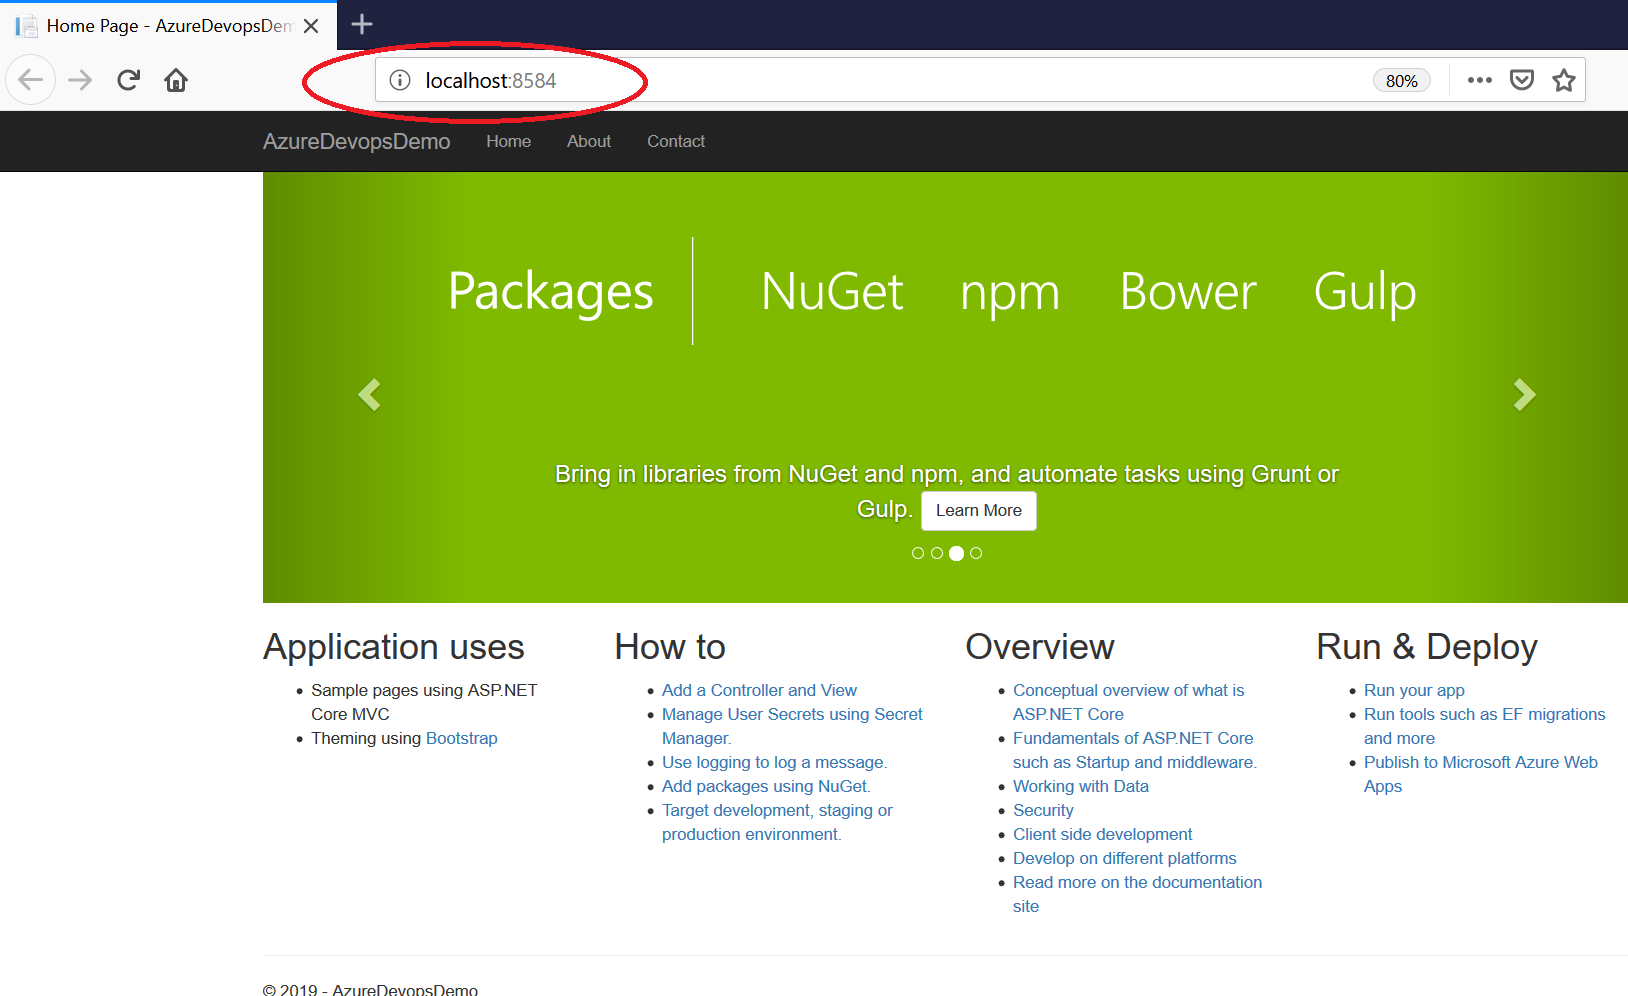Open site information icon in address bar

click(x=400, y=80)
